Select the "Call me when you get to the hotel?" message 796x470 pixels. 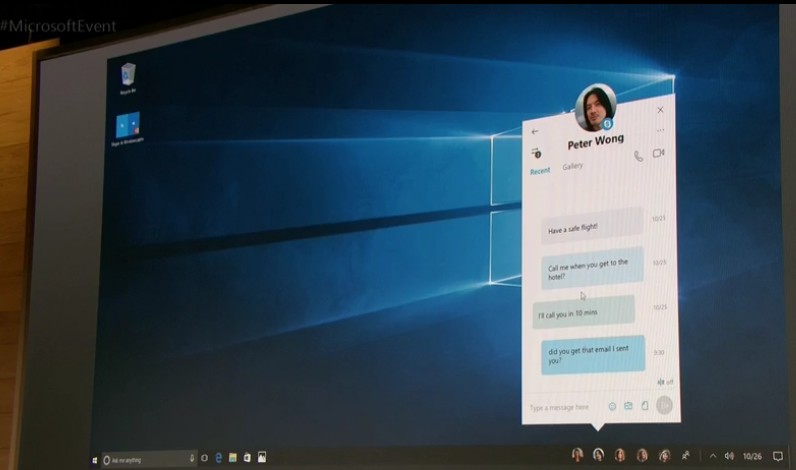592,268
